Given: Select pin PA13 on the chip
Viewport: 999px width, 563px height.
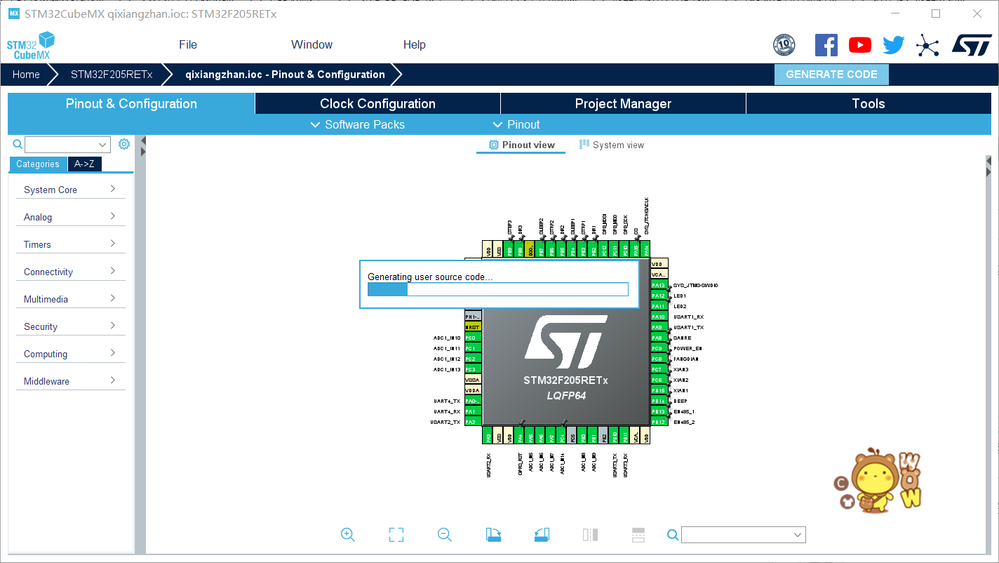Looking at the screenshot, I should [658, 285].
